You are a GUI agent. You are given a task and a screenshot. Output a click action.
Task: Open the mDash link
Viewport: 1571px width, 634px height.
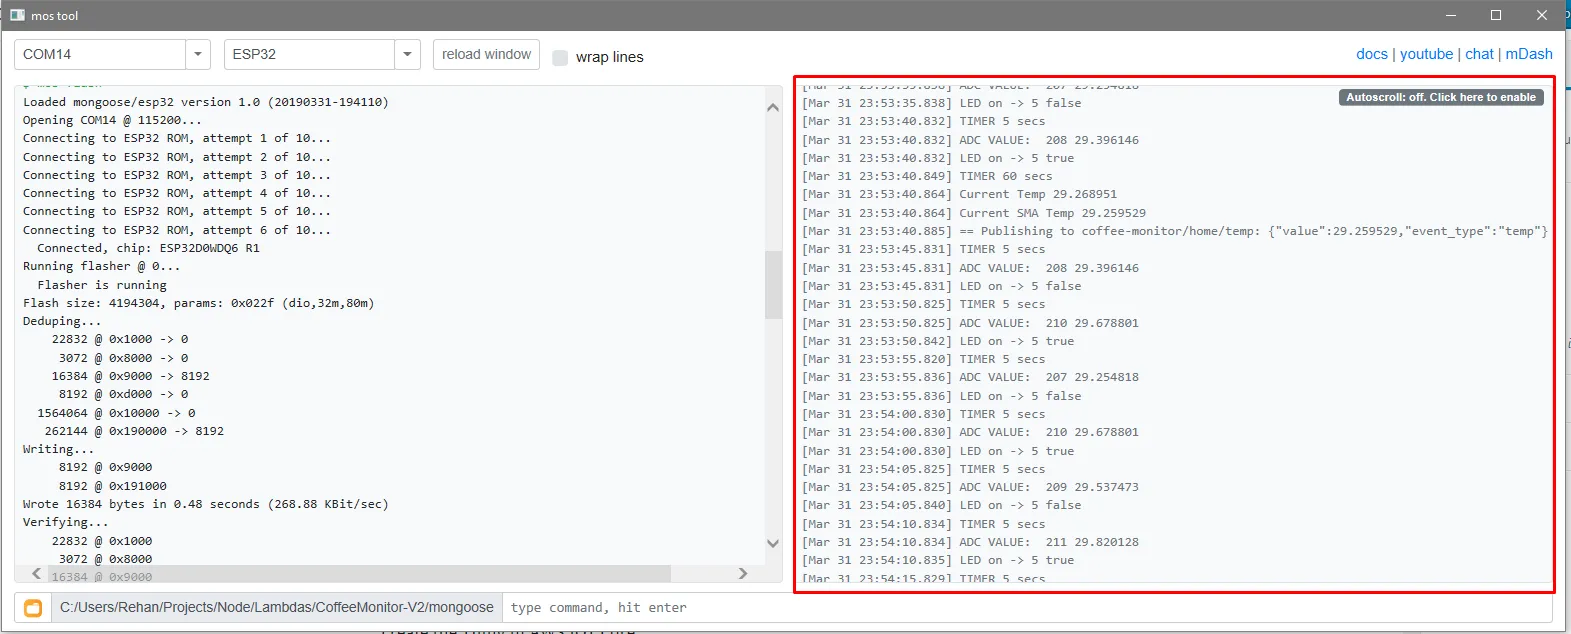[1529, 54]
